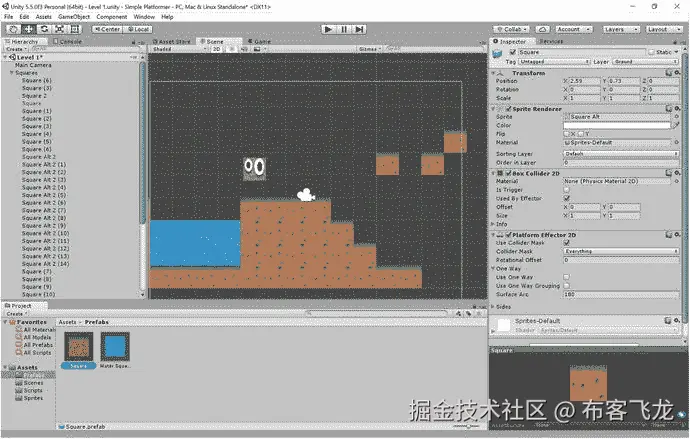Toggle scene audio icon in Scene toolbar
The image size is (690, 439).
(x=244, y=49)
